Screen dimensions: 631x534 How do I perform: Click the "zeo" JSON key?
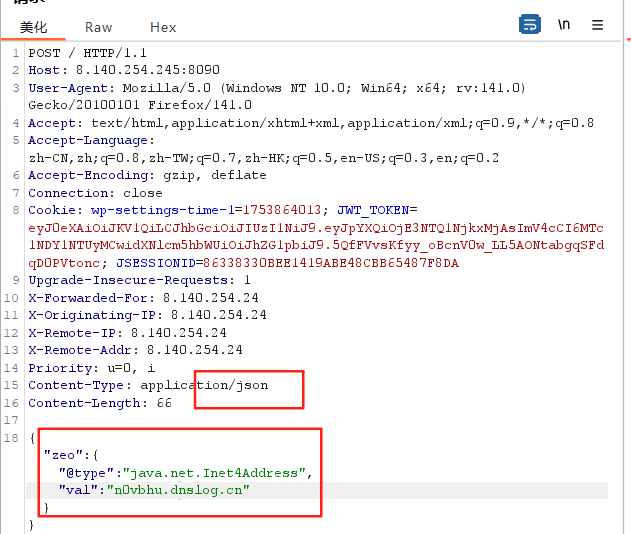(64, 455)
